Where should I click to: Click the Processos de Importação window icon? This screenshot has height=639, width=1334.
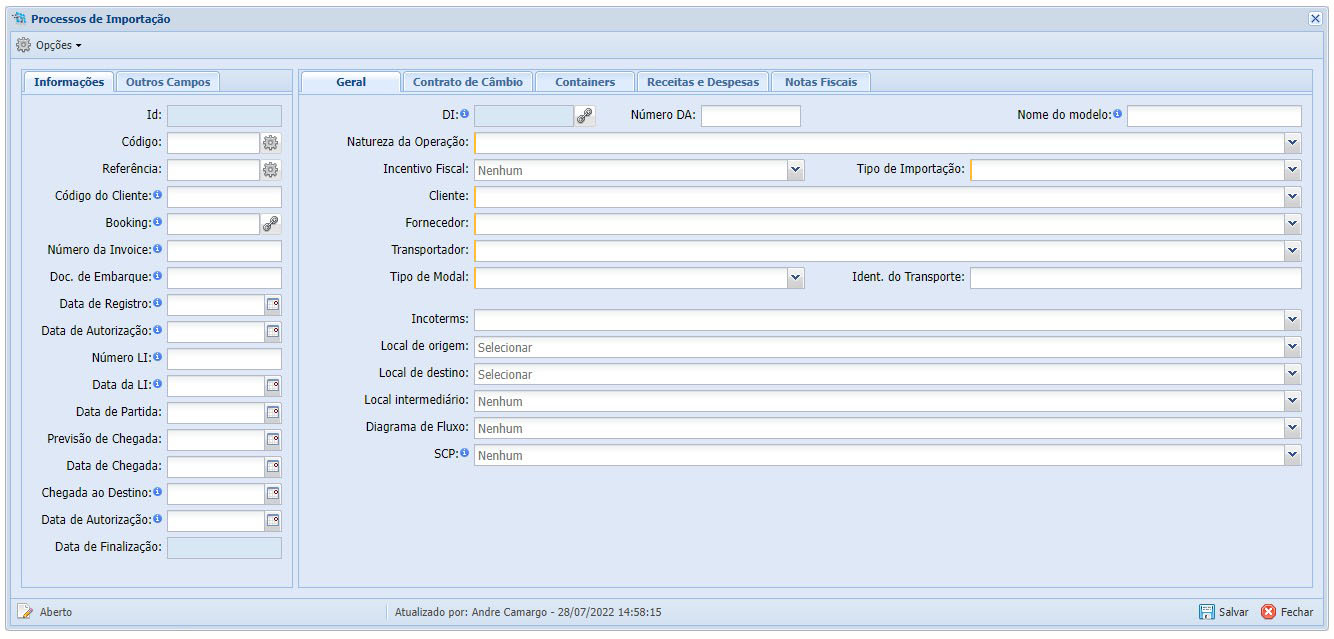[19, 19]
